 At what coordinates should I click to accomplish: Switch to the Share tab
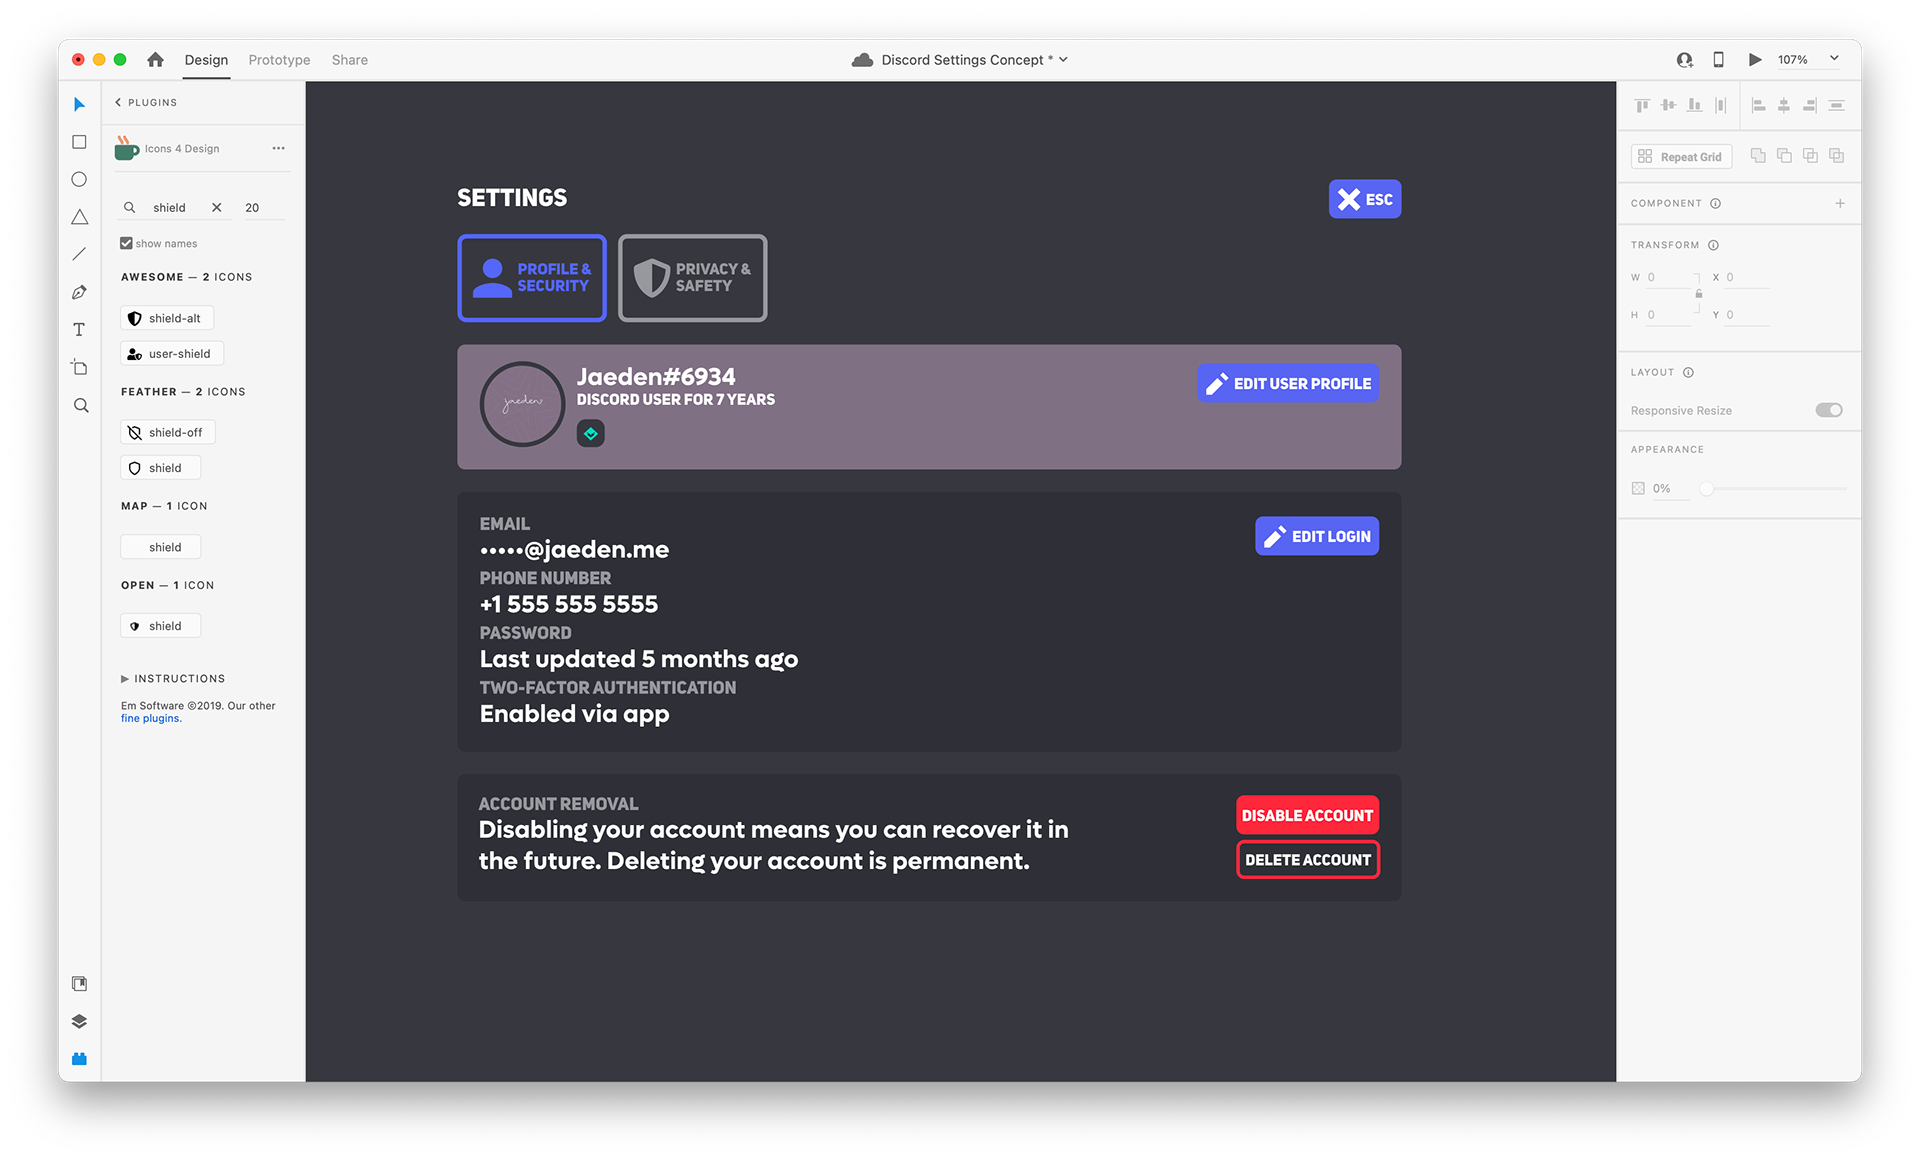349,60
